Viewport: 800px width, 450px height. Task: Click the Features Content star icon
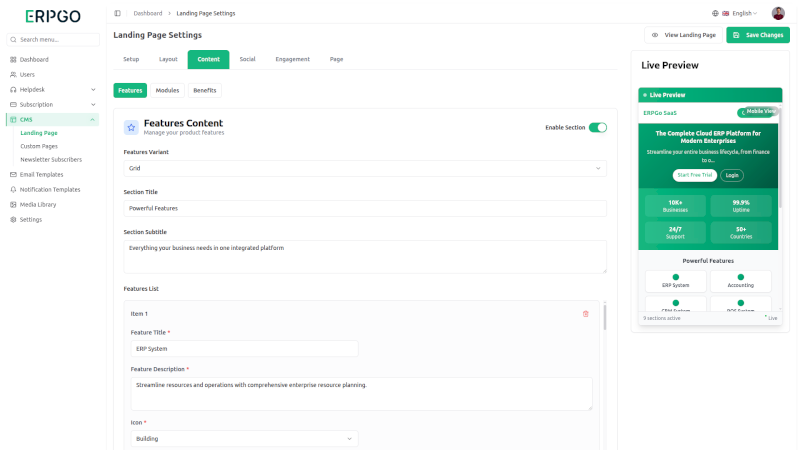[x=131, y=128]
